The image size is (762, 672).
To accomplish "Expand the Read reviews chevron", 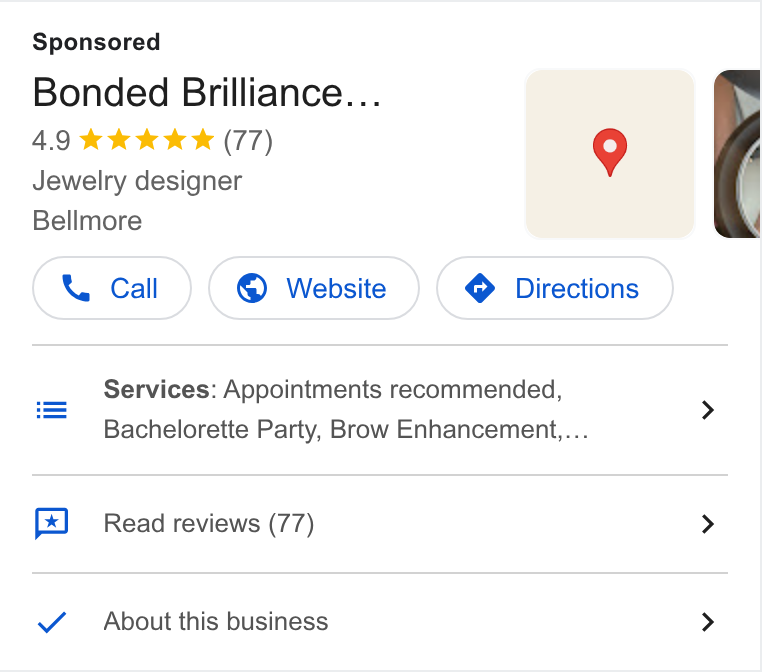I will point(708,524).
